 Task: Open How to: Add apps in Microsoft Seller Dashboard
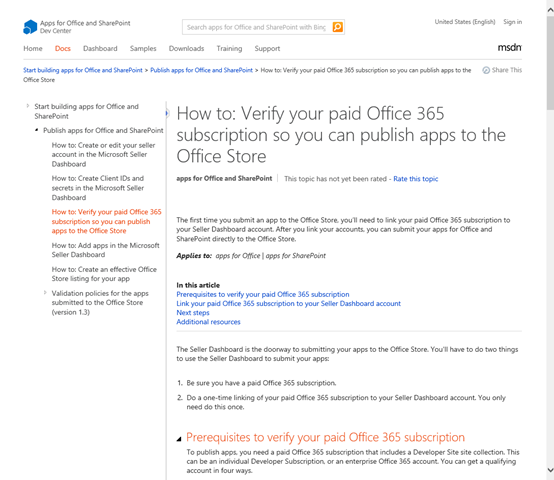pos(106,250)
